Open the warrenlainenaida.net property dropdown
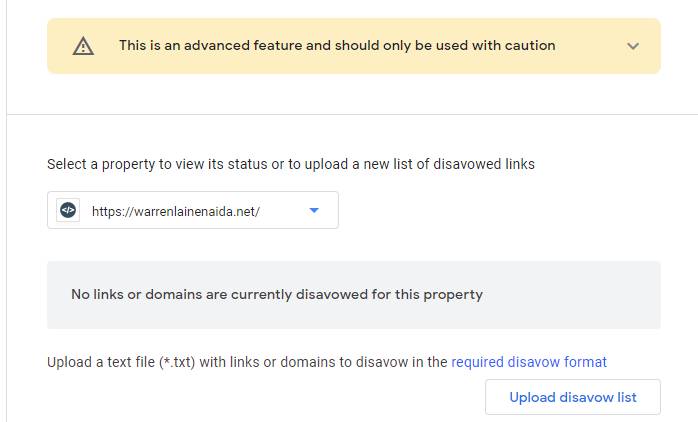 click(x=193, y=210)
